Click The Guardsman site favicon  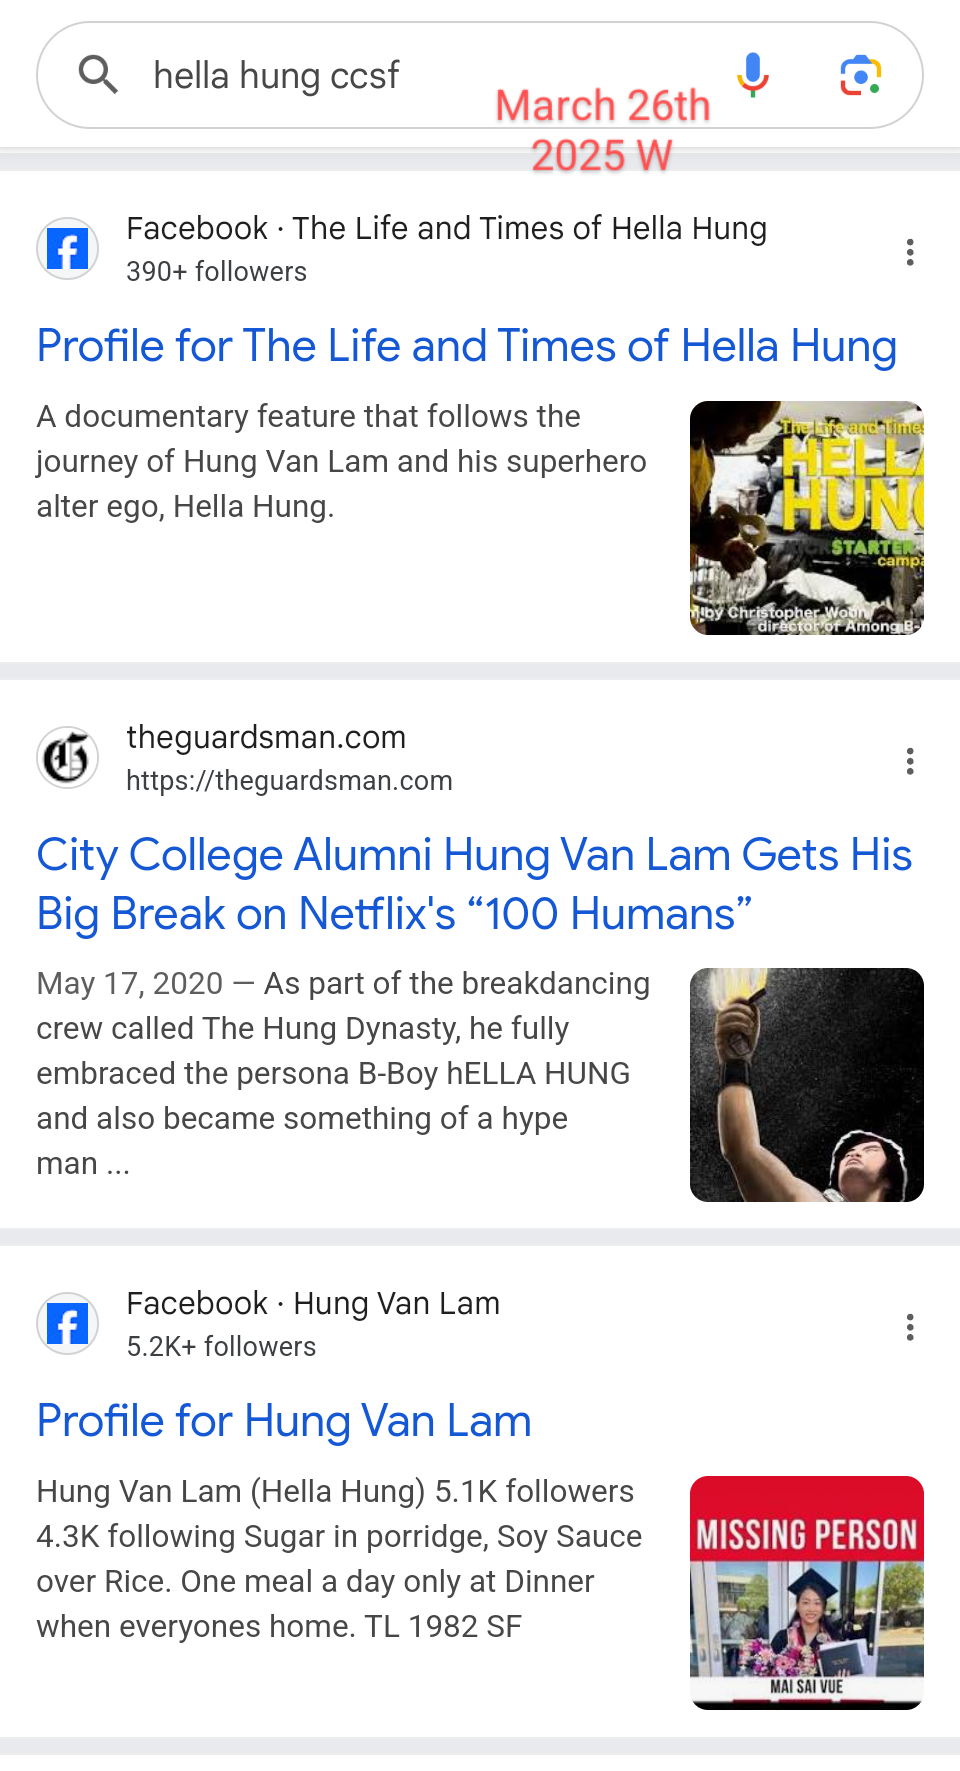[x=68, y=758]
